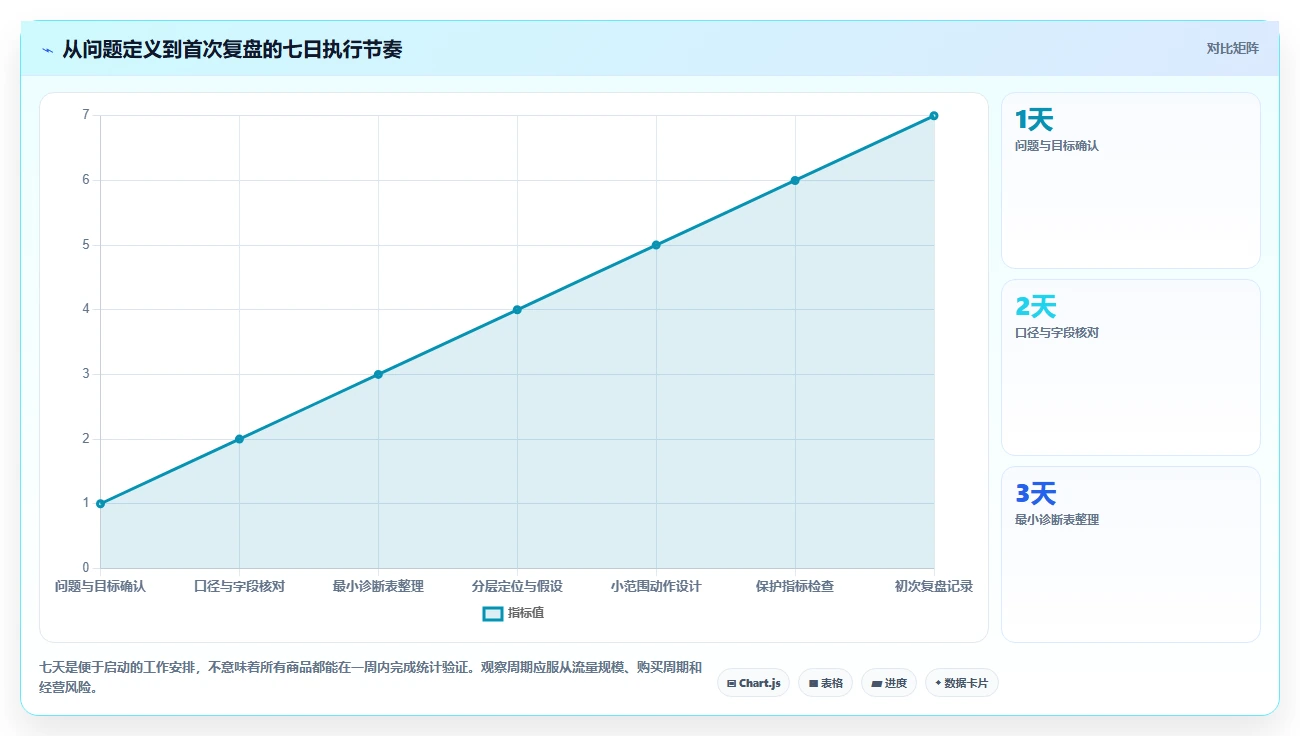Click the 小范围动作设计 axis label
This screenshot has height=736, width=1300.
(656, 586)
